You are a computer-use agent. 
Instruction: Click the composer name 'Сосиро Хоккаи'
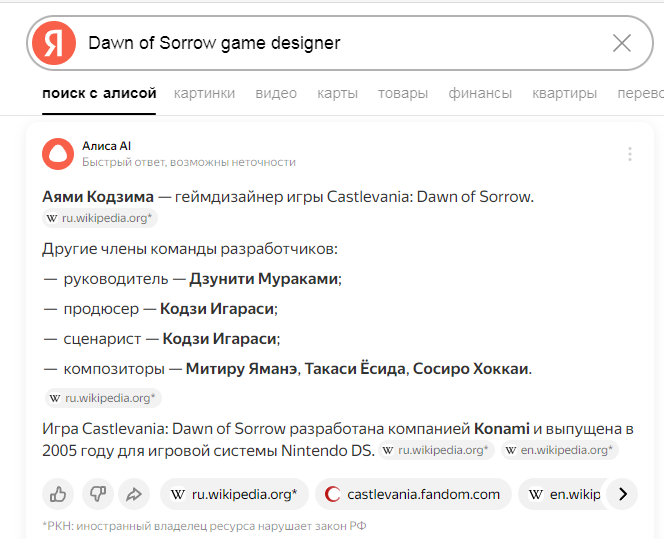pyautogui.click(x=470, y=369)
